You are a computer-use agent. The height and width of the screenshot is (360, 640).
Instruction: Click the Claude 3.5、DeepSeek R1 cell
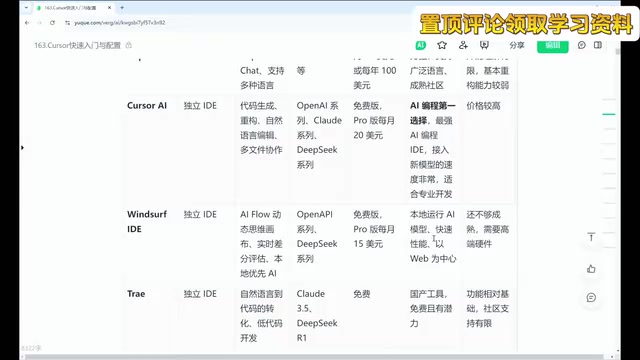coord(317,316)
